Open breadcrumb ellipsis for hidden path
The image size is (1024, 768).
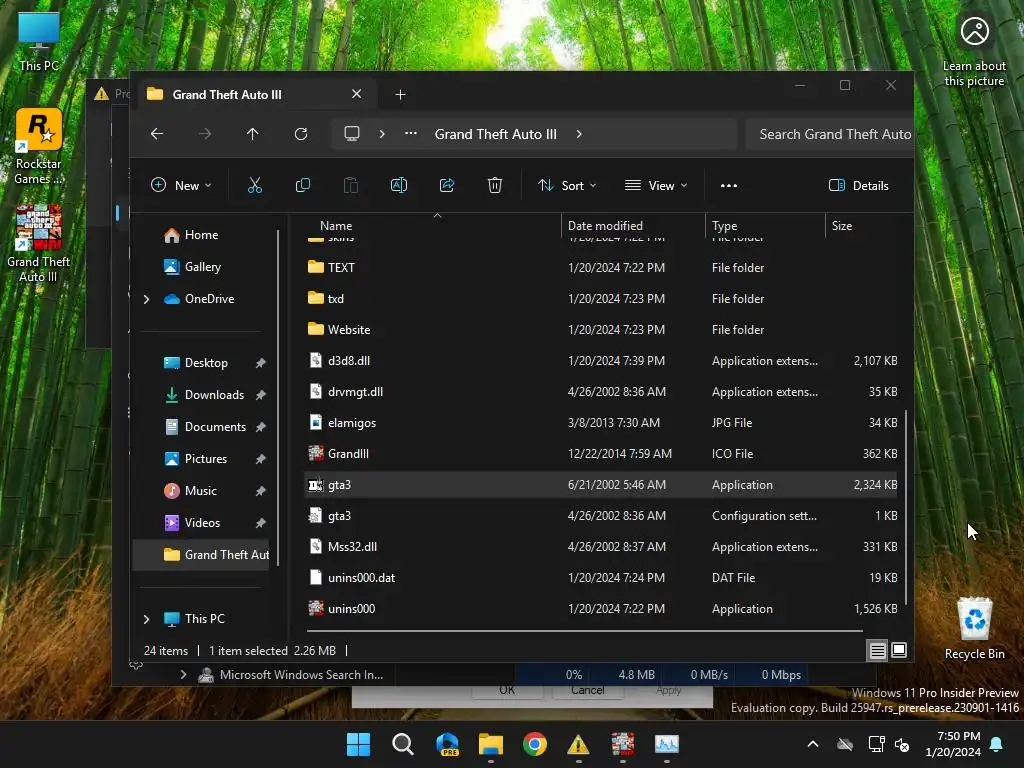tap(411, 134)
